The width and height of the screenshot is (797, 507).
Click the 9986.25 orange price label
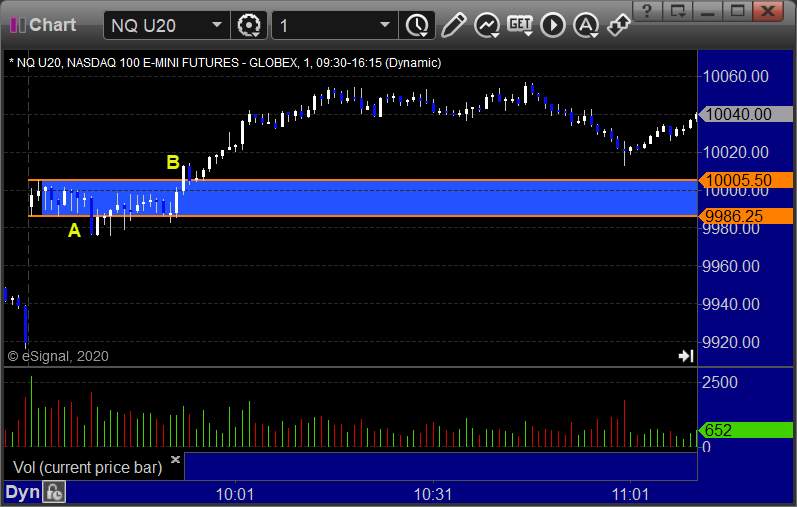click(x=746, y=216)
